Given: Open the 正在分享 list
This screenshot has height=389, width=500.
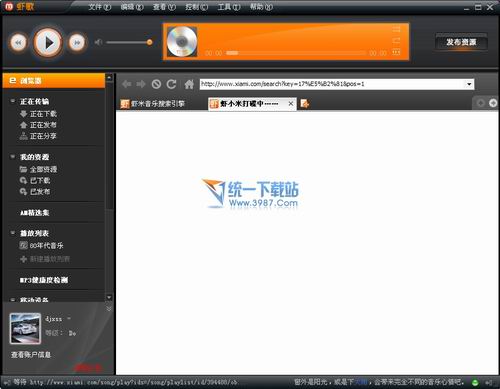Looking at the screenshot, I should pyautogui.click(x=38, y=136).
